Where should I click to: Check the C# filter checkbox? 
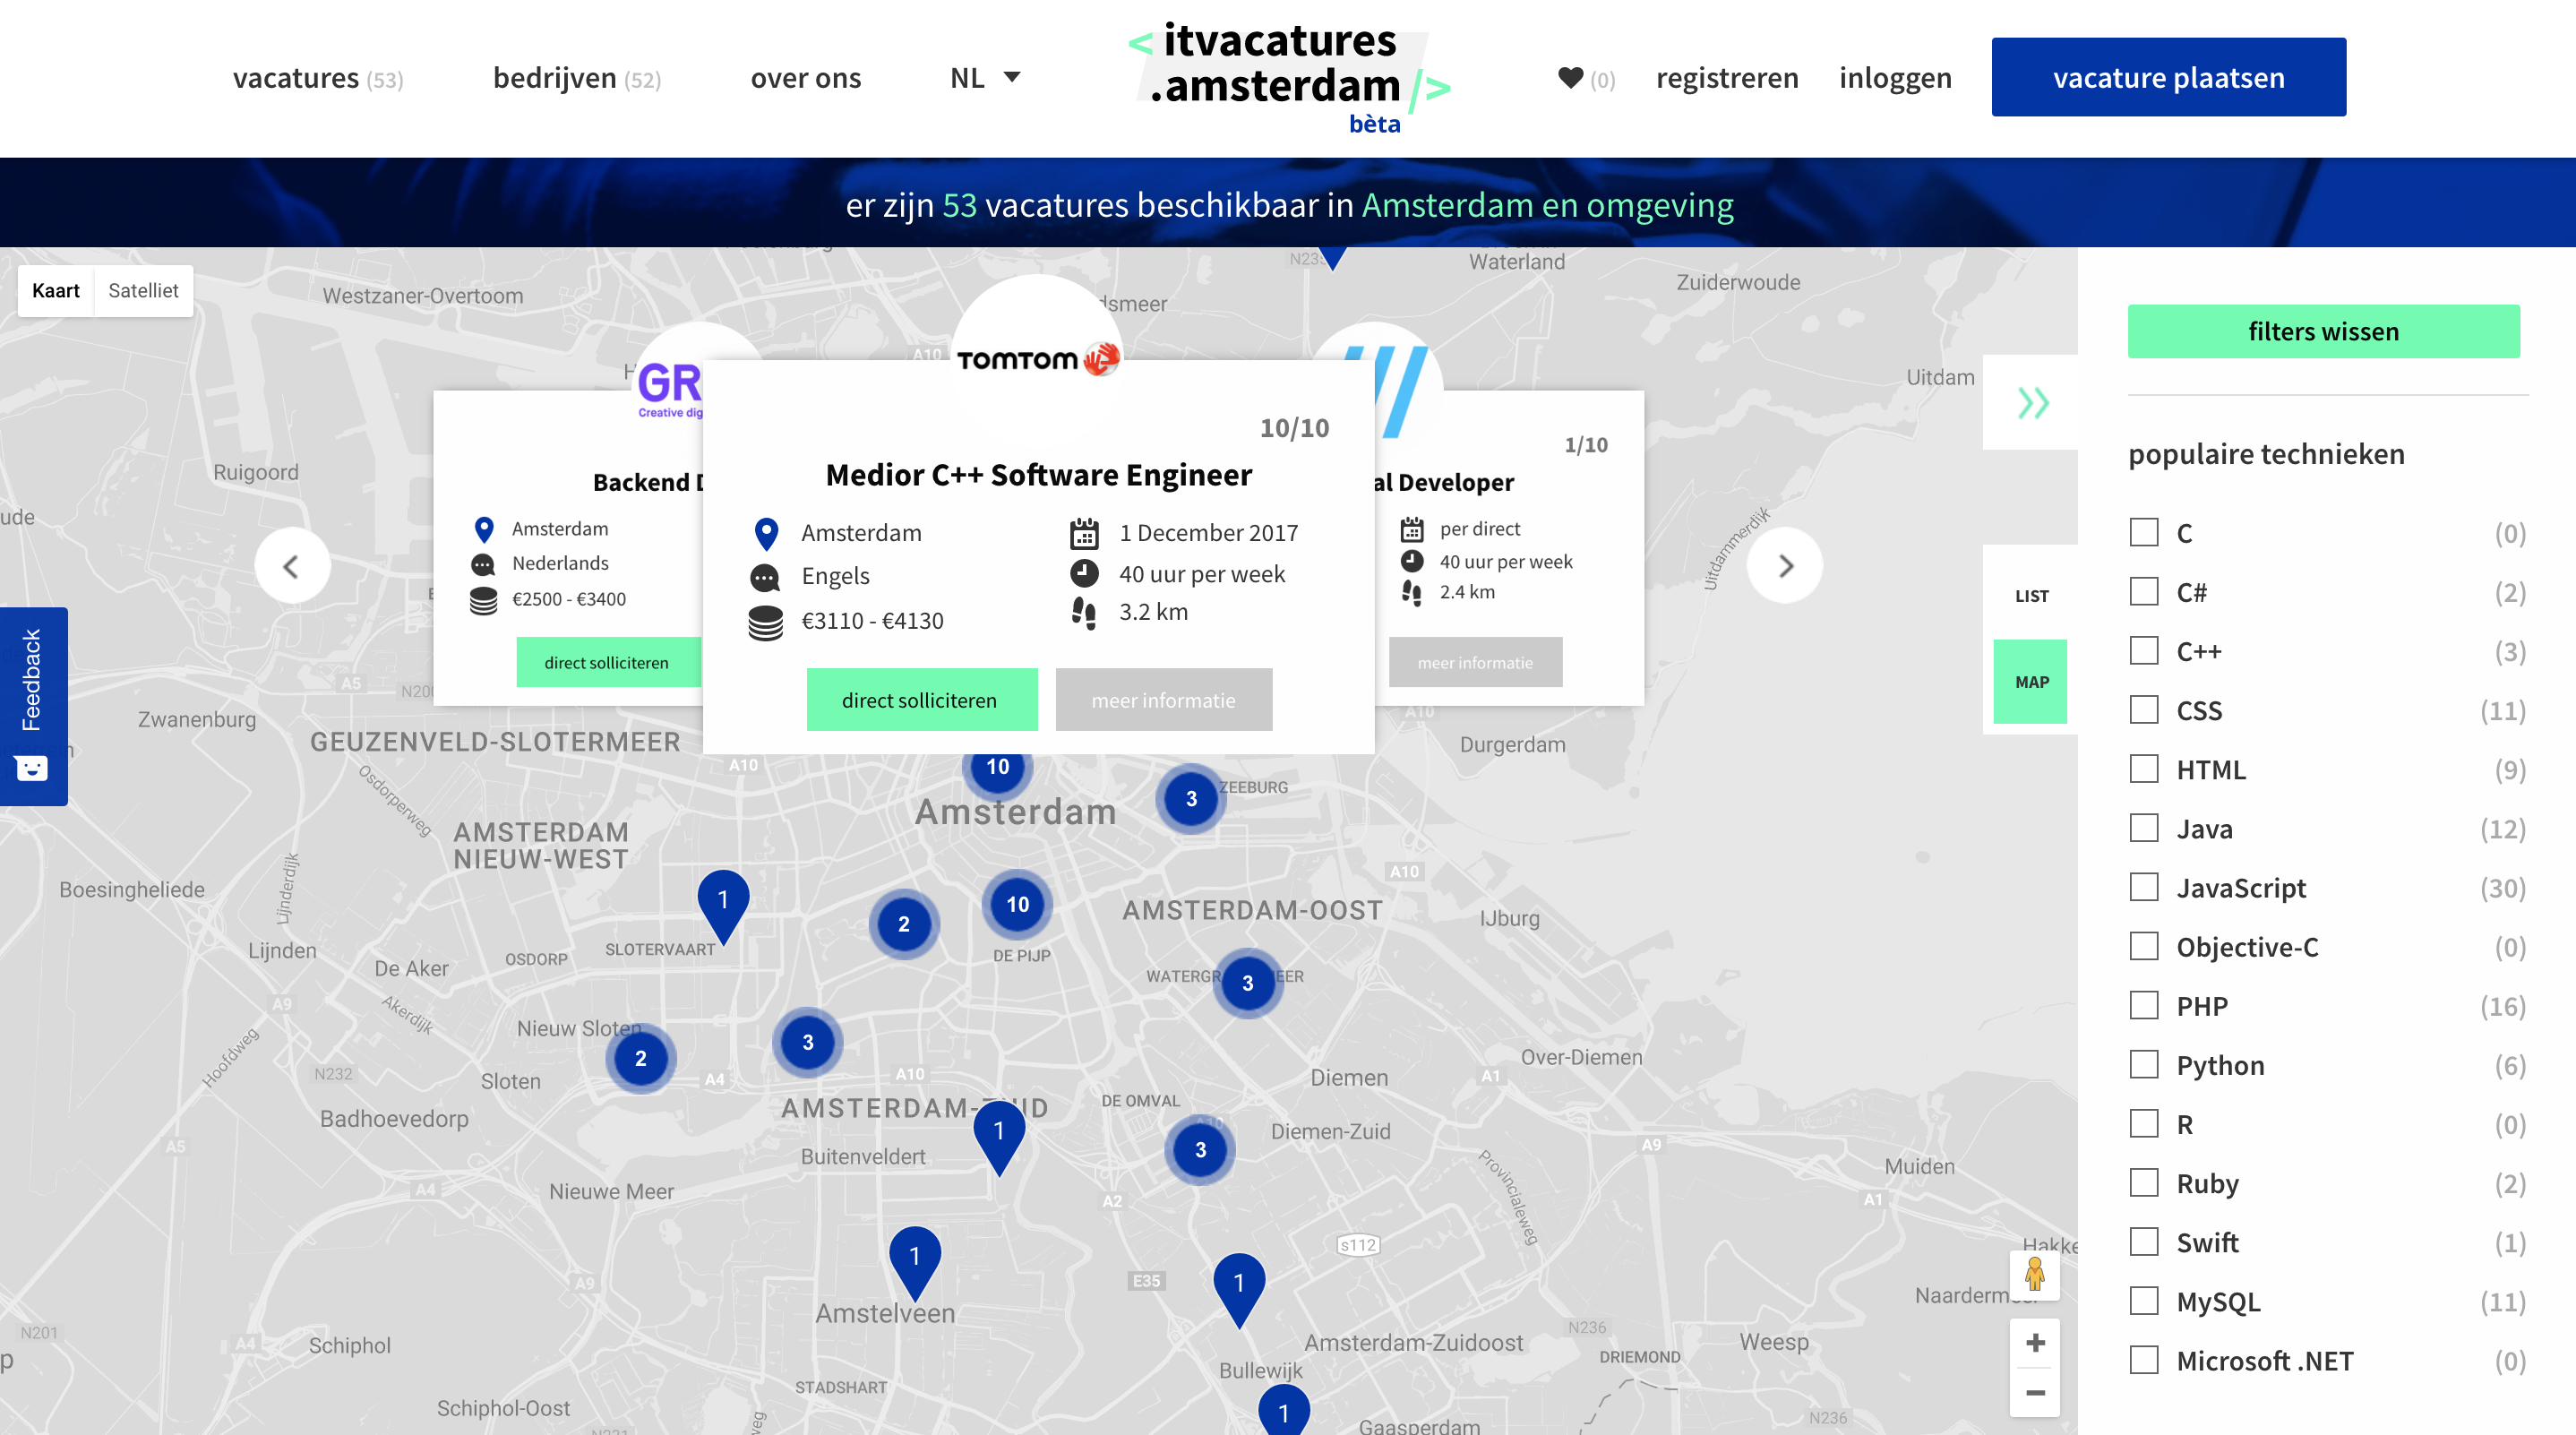click(2143, 591)
